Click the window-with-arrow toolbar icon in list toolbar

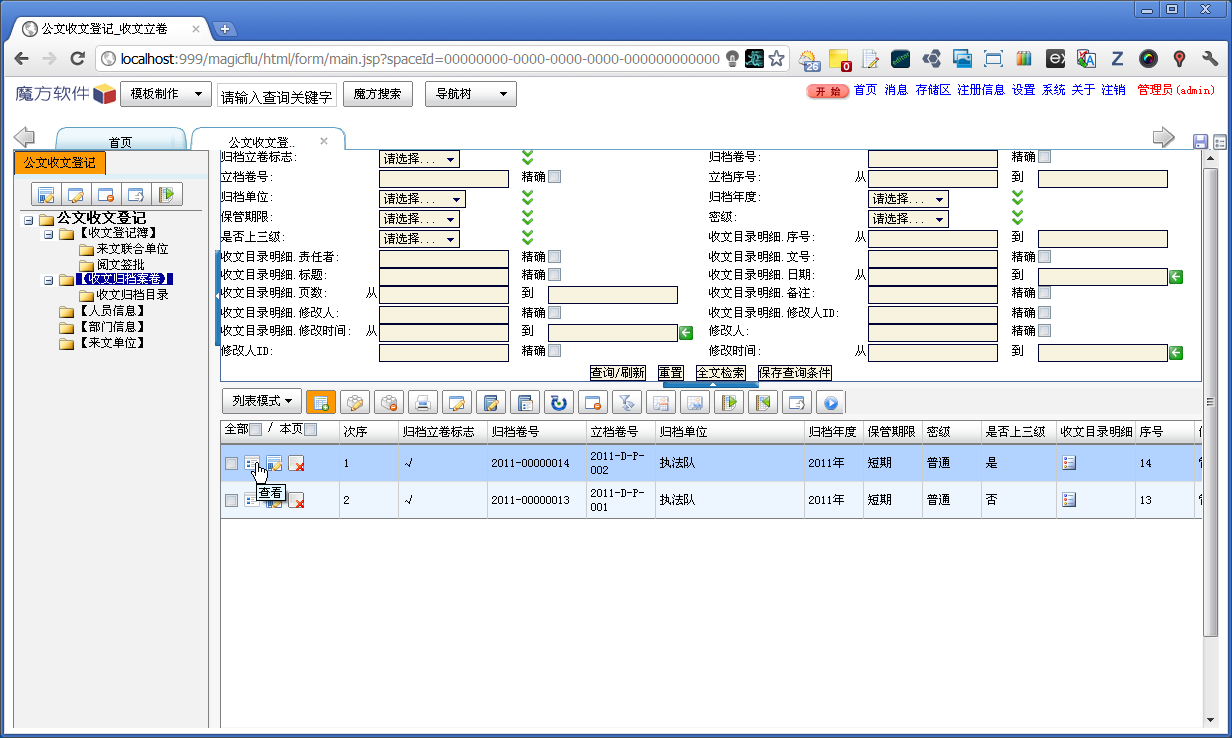797,402
